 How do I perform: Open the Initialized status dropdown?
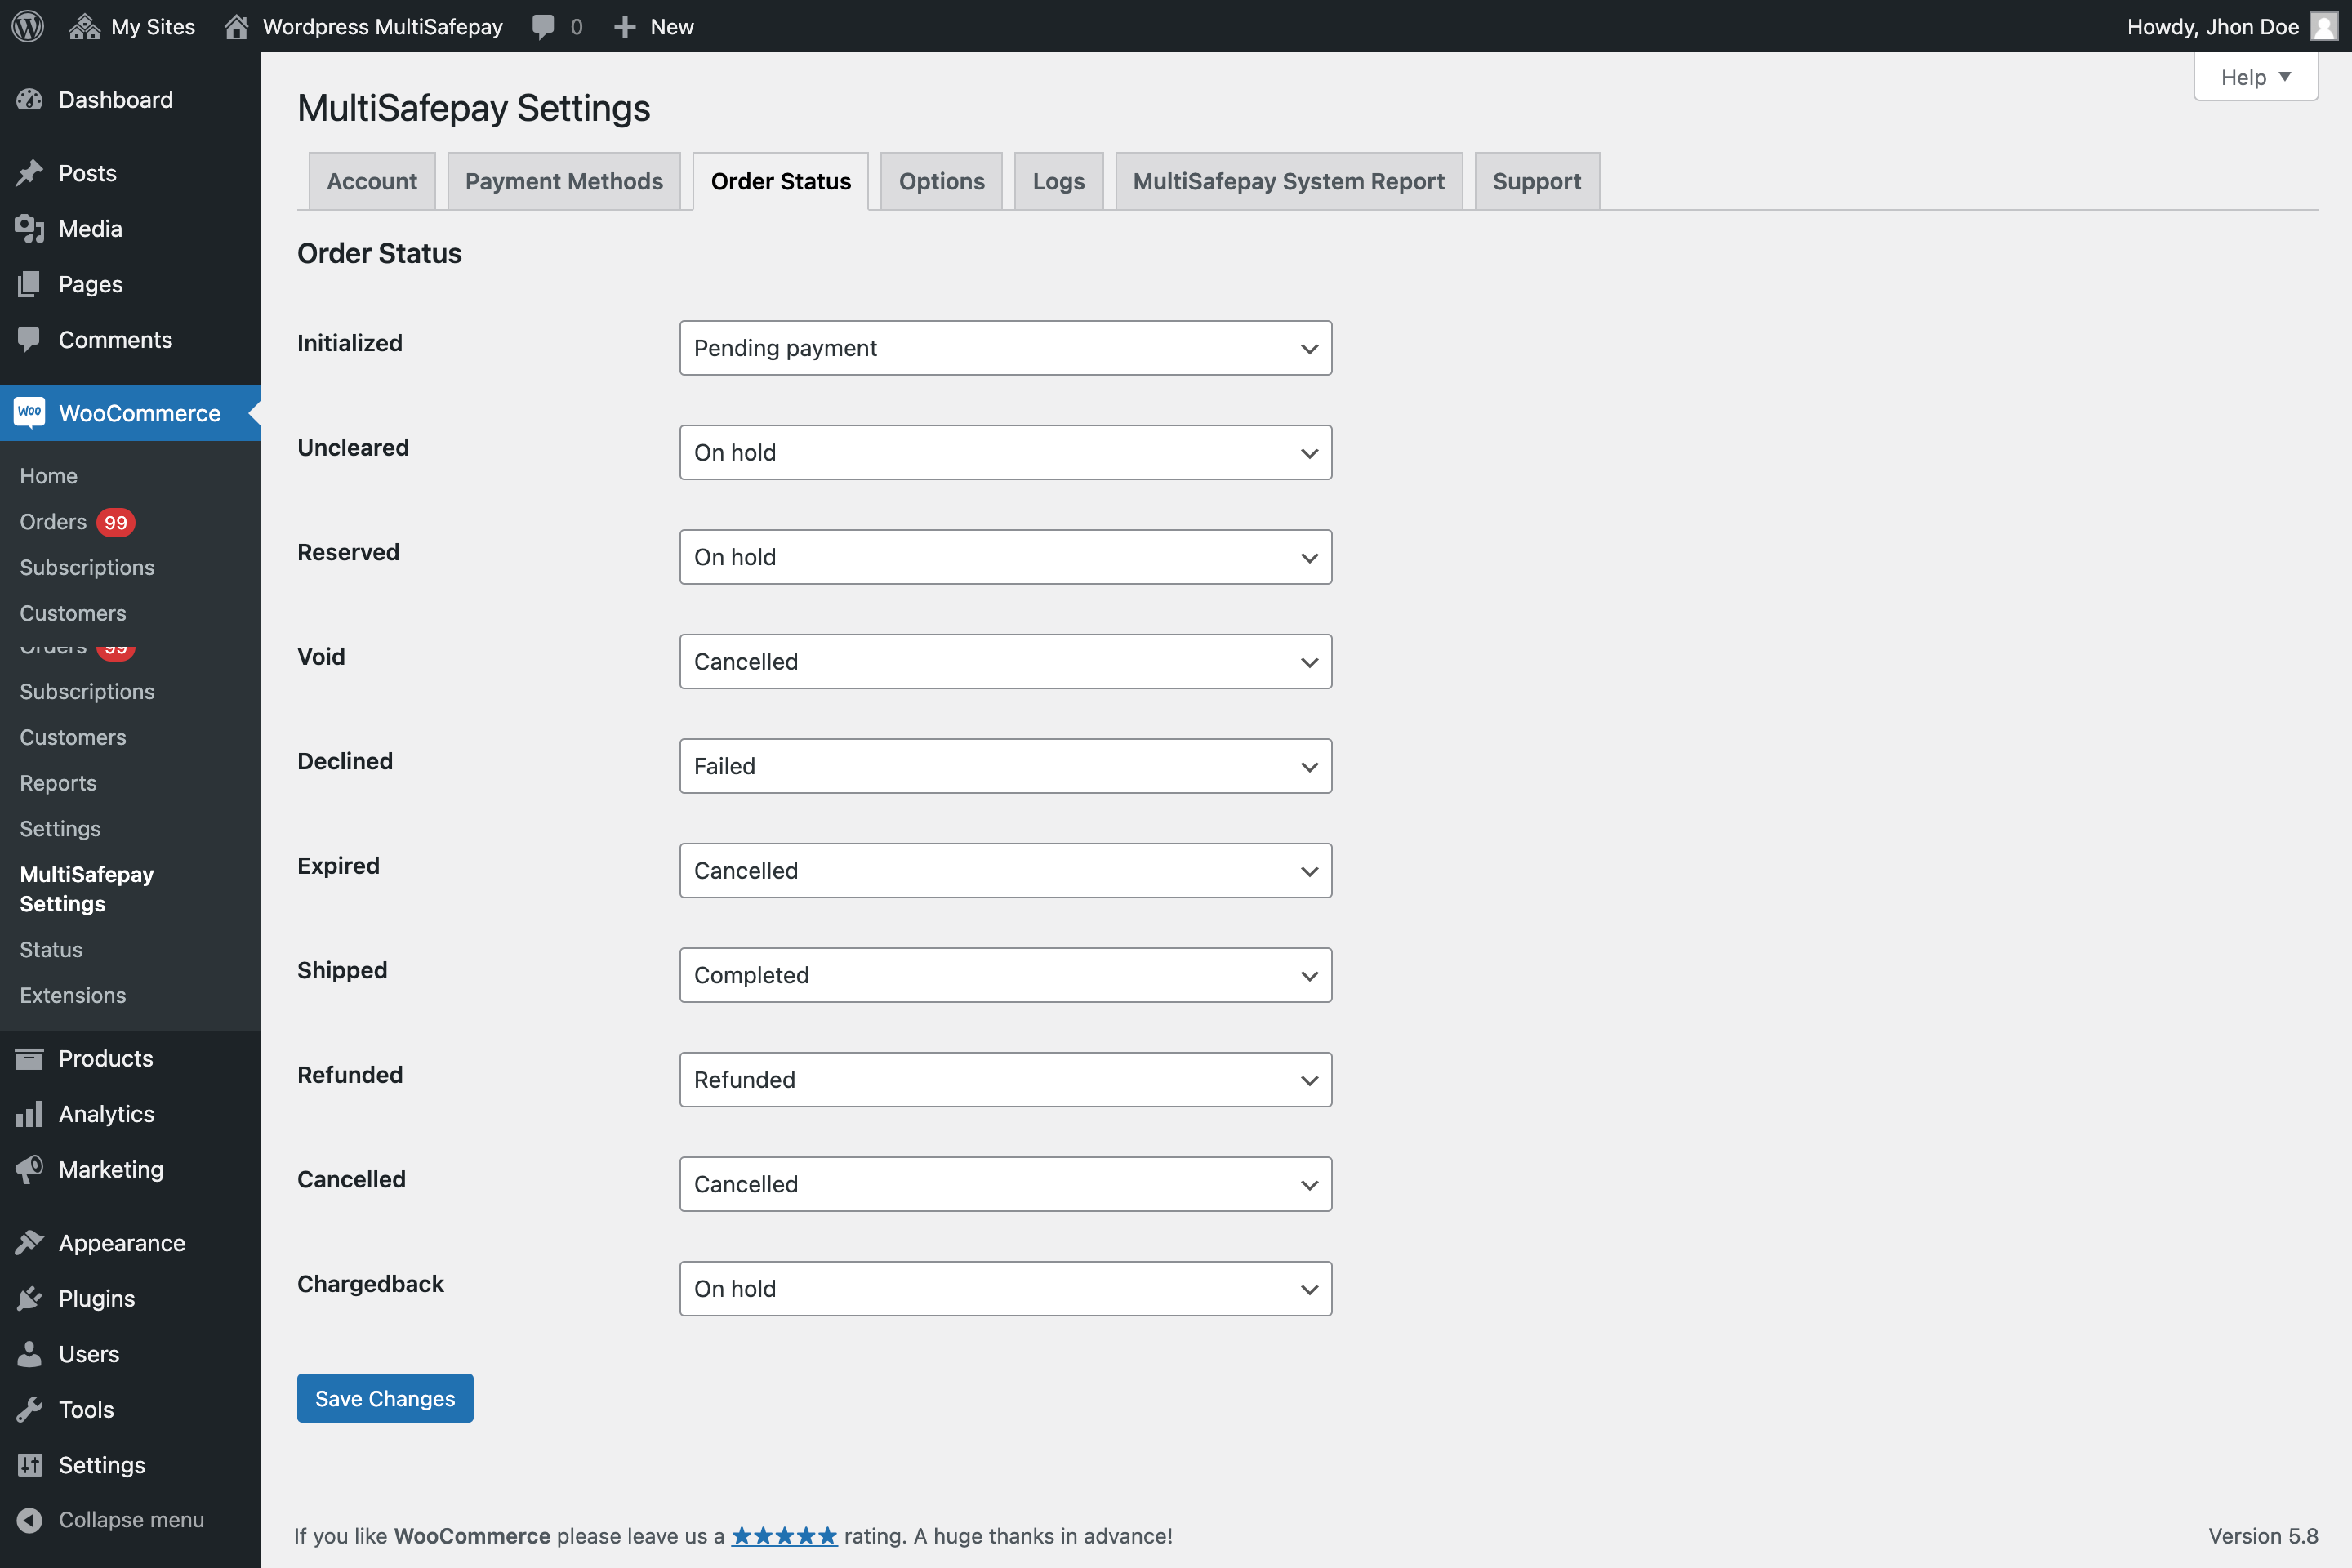pos(1005,348)
